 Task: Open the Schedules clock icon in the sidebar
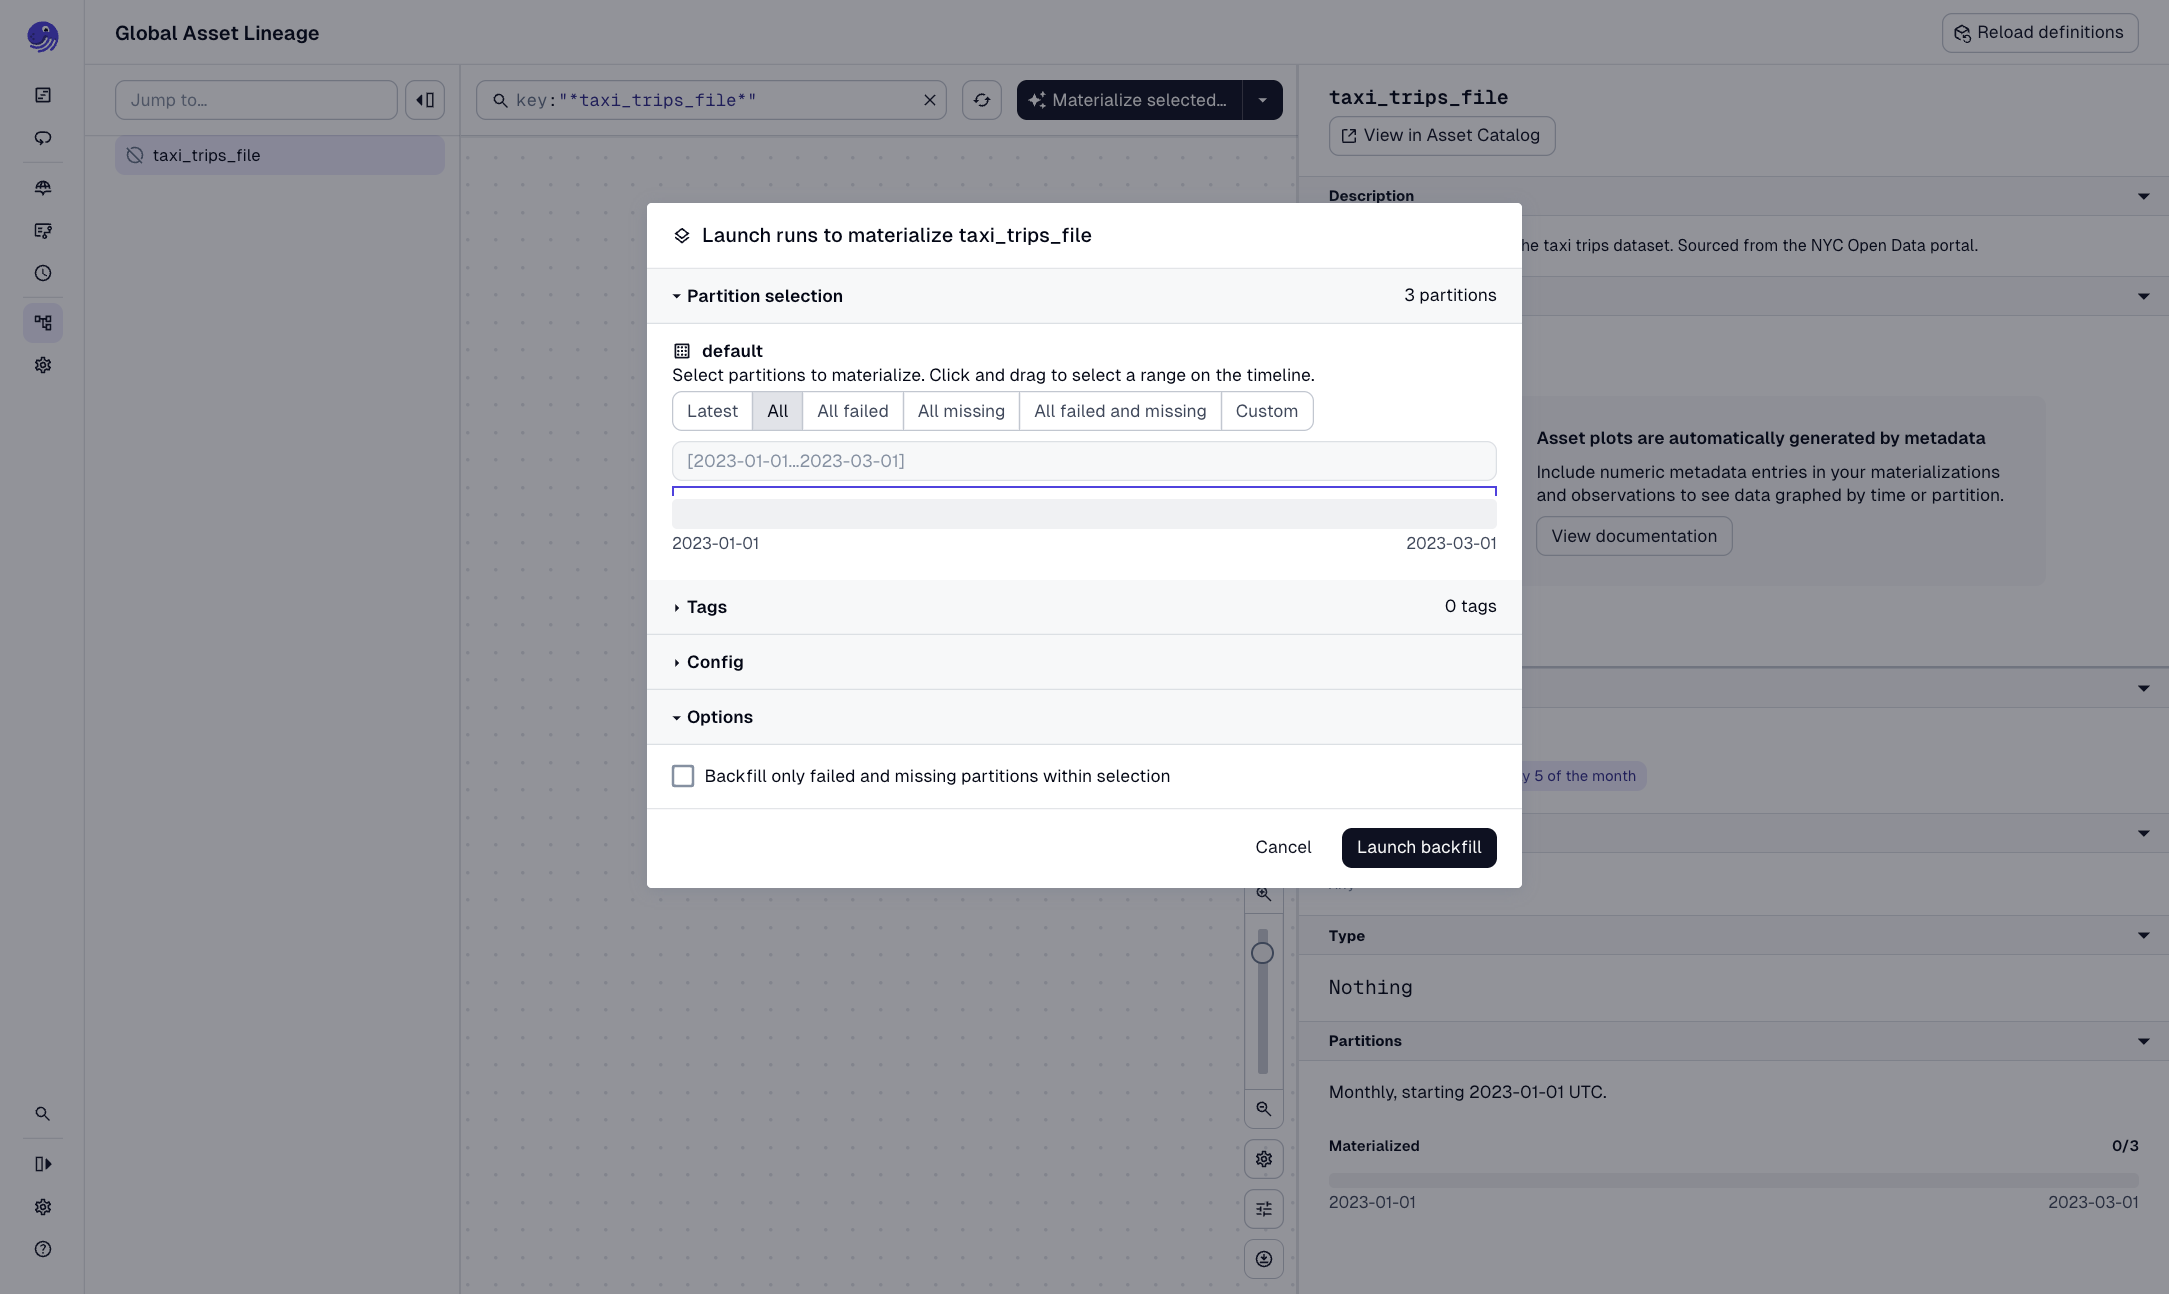tap(43, 273)
